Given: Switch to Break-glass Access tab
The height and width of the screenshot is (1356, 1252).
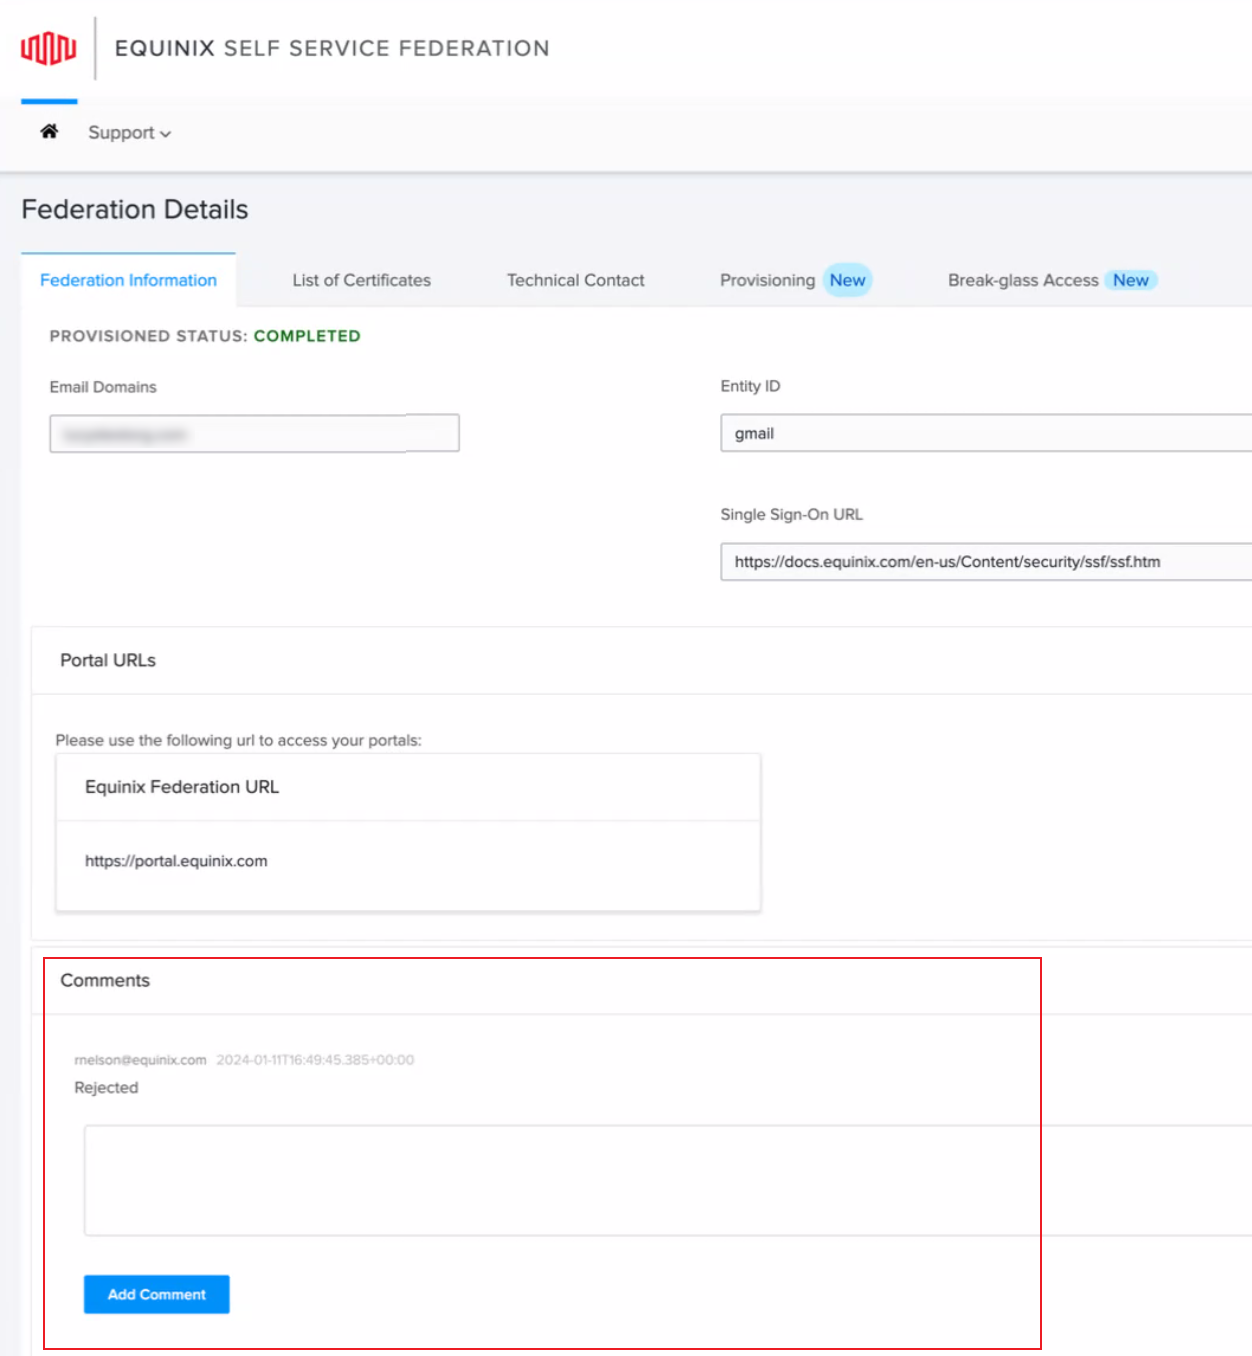Looking at the screenshot, I should [1052, 280].
